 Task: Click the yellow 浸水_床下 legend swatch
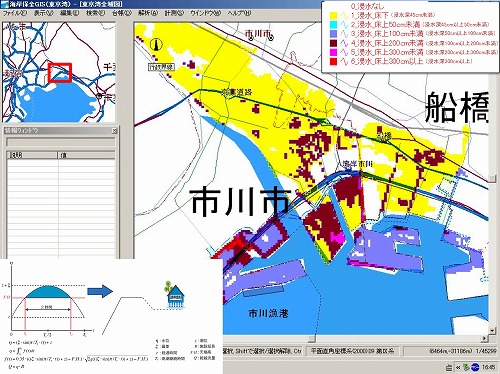334,16
